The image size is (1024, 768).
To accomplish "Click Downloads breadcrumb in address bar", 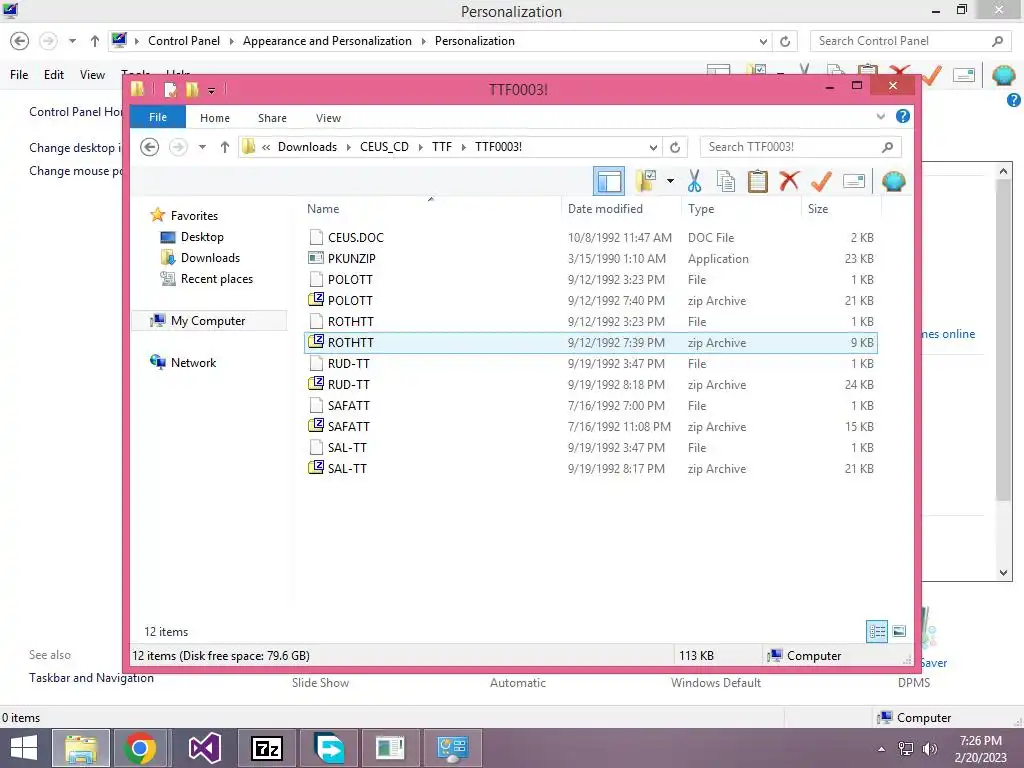I will pos(307,147).
